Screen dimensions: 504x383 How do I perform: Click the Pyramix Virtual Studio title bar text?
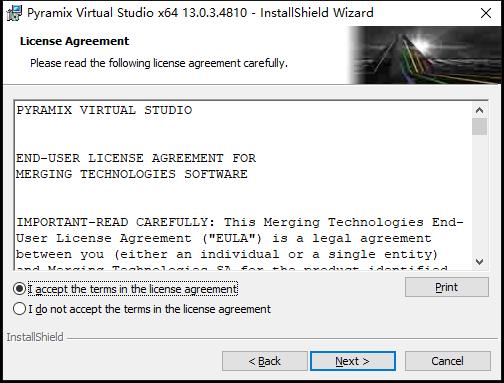(200, 13)
